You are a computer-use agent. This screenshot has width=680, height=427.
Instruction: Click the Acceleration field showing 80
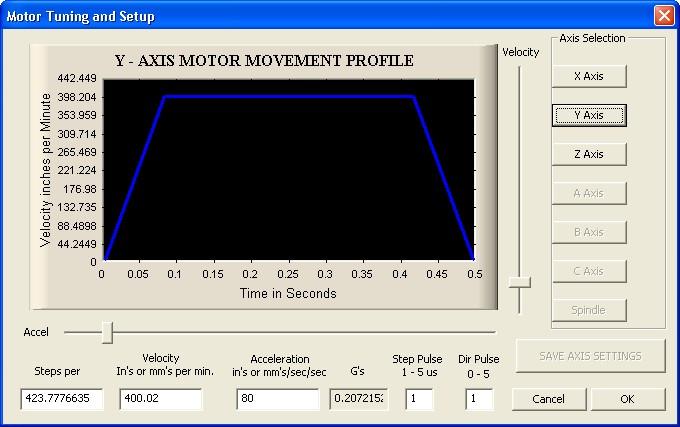277,400
